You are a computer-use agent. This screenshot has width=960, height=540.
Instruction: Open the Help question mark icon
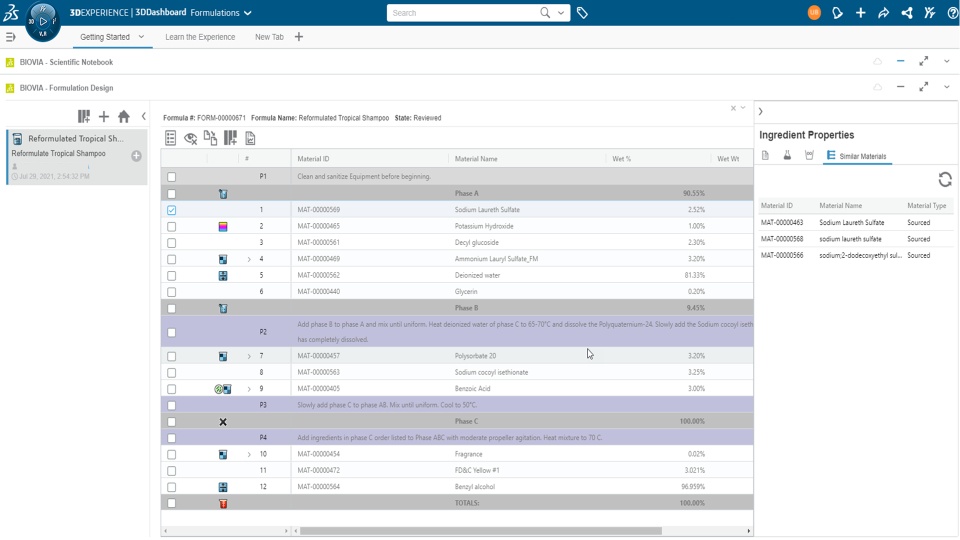point(953,13)
